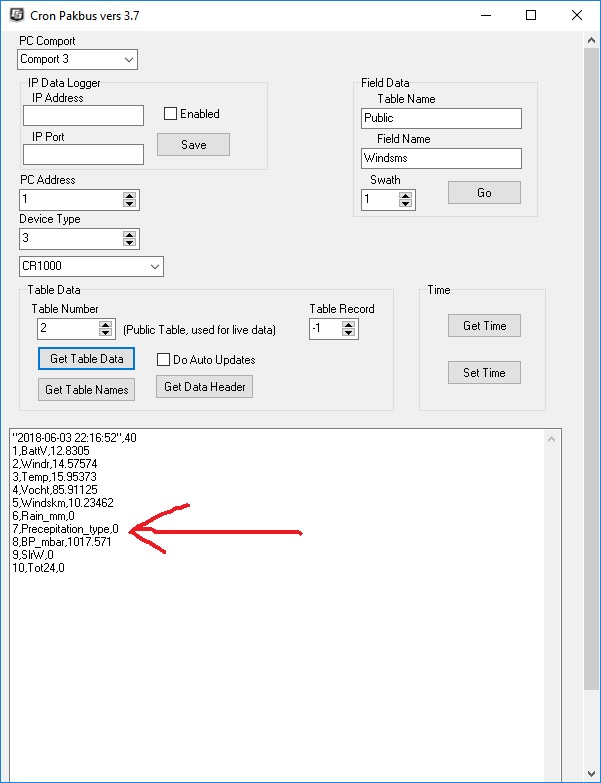Click the output line 1,BattV,12.8305
The height and width of the screenshot is (783, 601).
tap(51, 451)
